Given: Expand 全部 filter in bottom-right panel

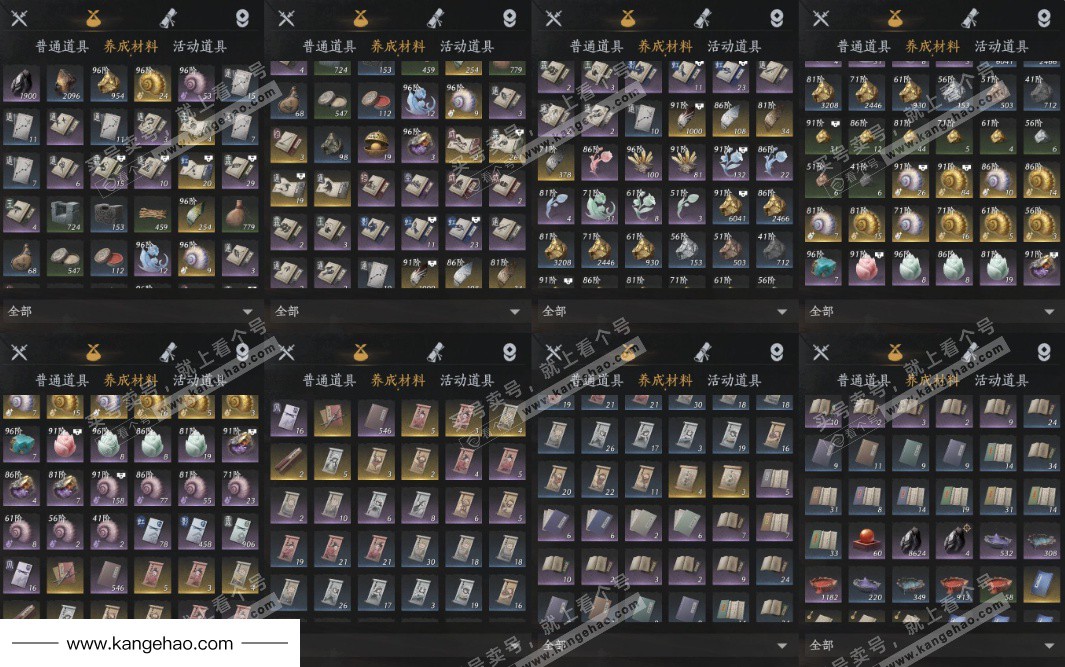Looking at the screenshot, I should tap(932, 645).
